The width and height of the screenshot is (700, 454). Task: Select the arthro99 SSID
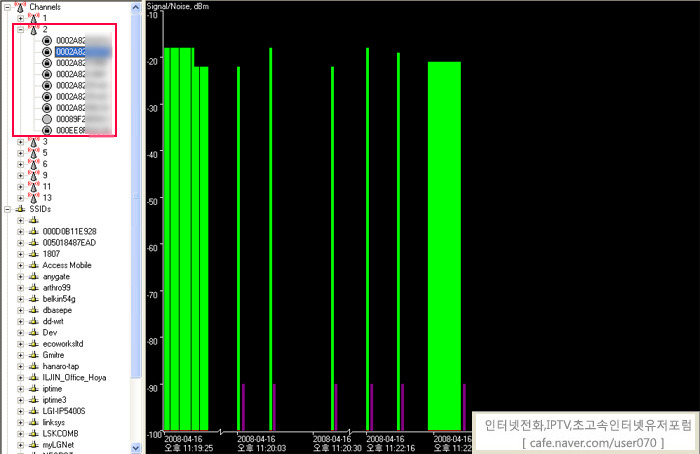coord(56,287)
